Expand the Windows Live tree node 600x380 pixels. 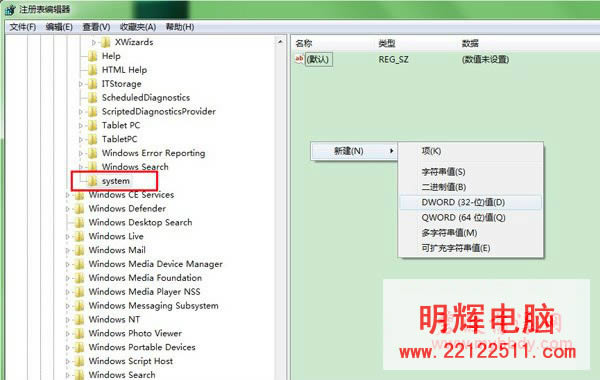pos(67,236)
